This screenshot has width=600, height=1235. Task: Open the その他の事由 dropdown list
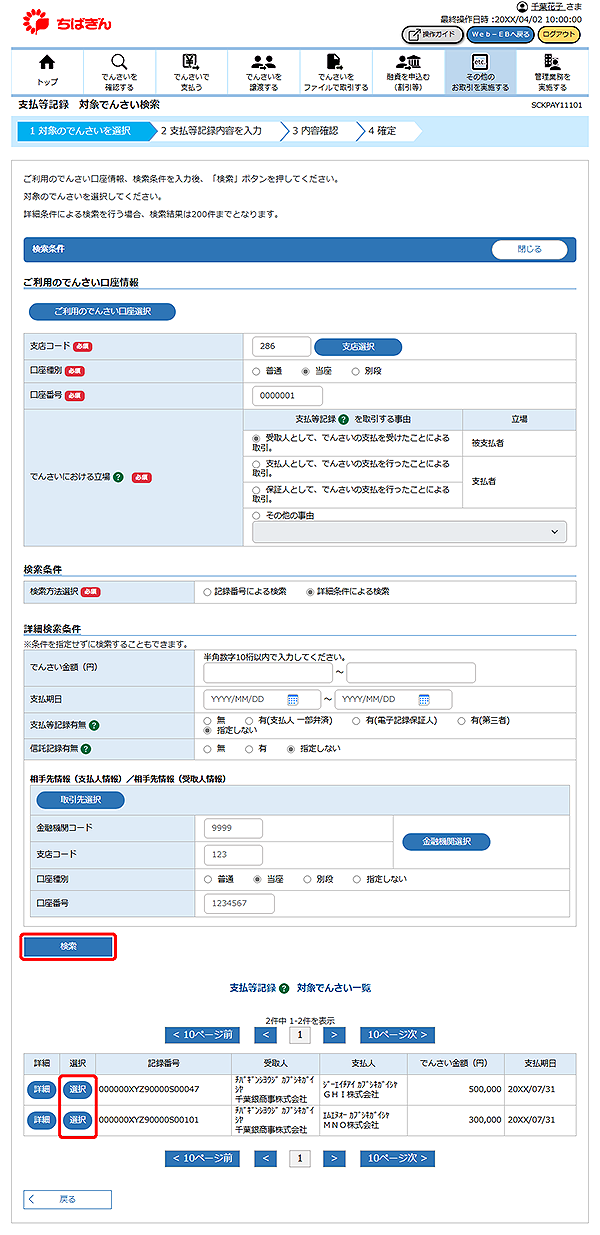point(410,532)
